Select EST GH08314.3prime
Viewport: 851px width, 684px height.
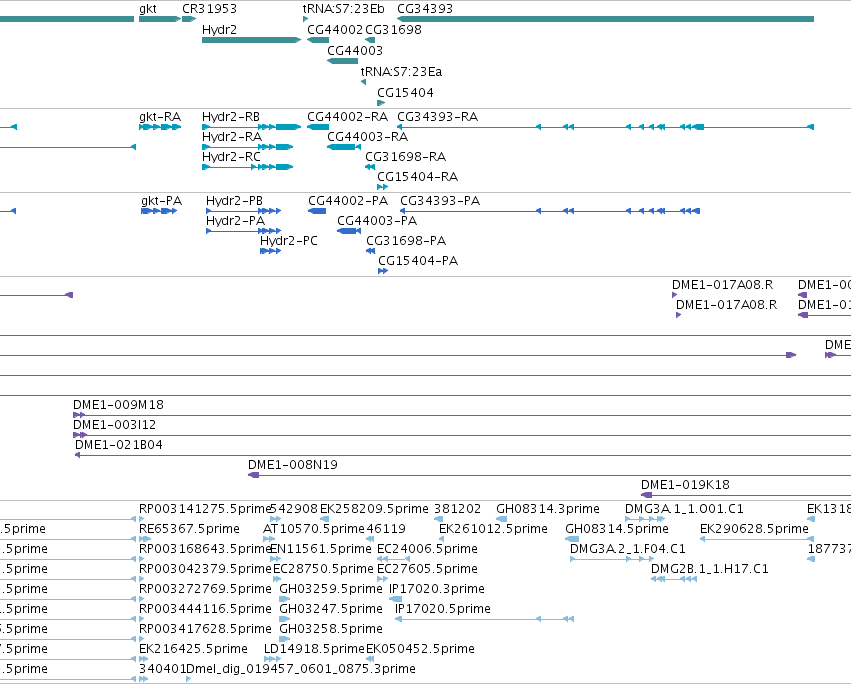tap(548, 509)
